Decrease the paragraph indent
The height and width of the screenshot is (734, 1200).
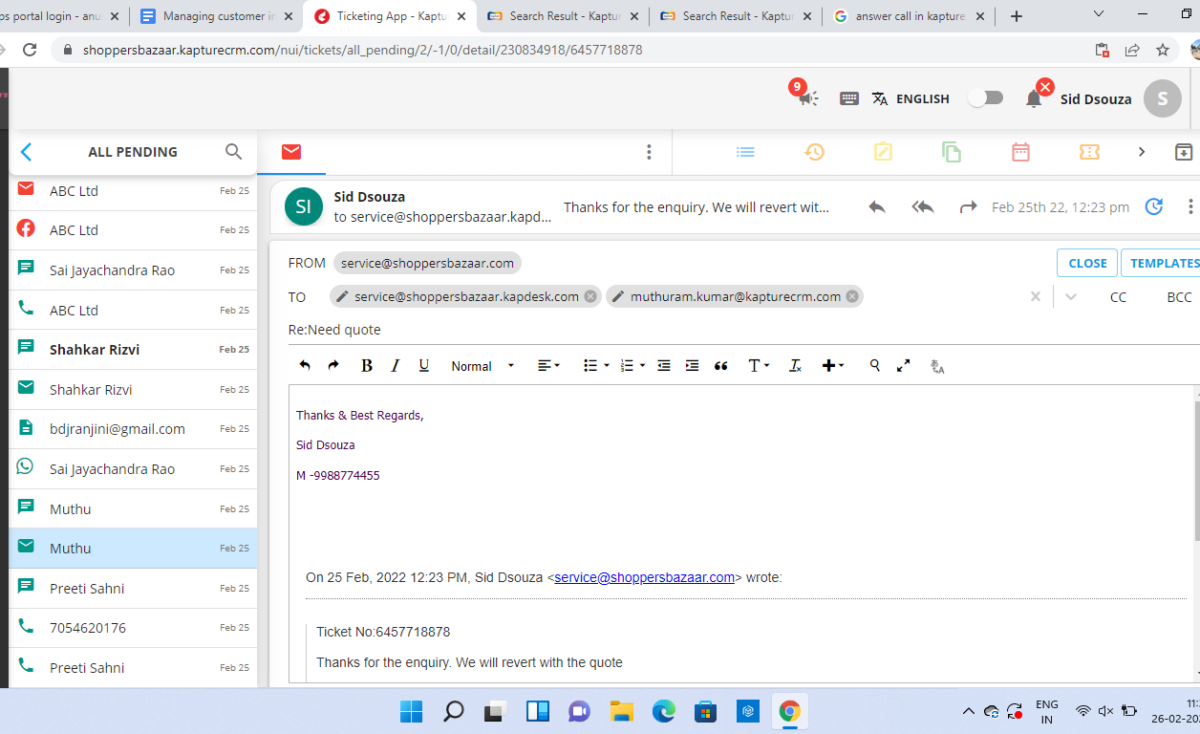(x=663, y=366)
